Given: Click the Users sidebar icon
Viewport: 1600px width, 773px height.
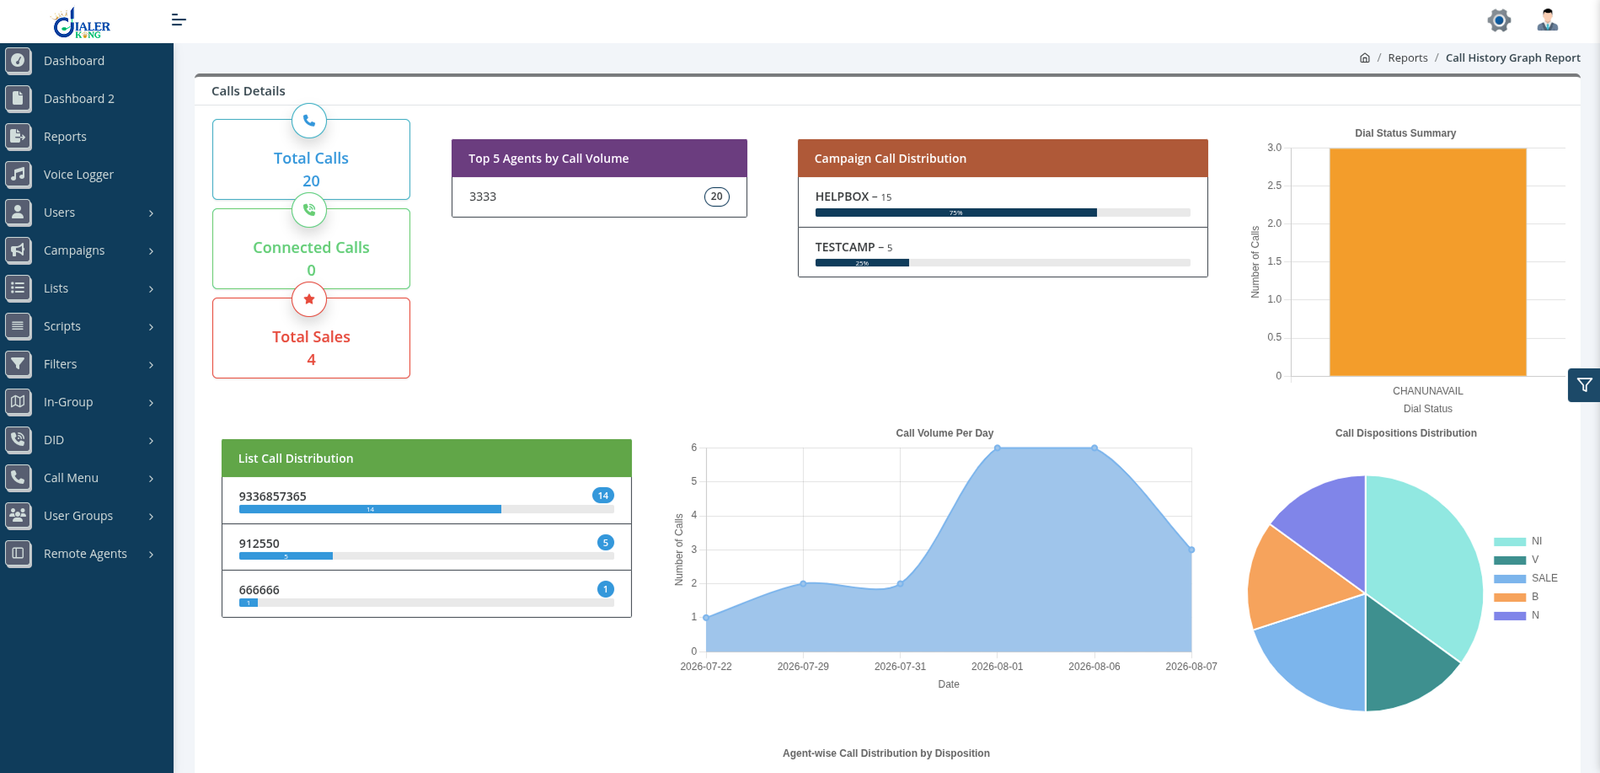Looking at the screenshot, I should pos(18,213).
